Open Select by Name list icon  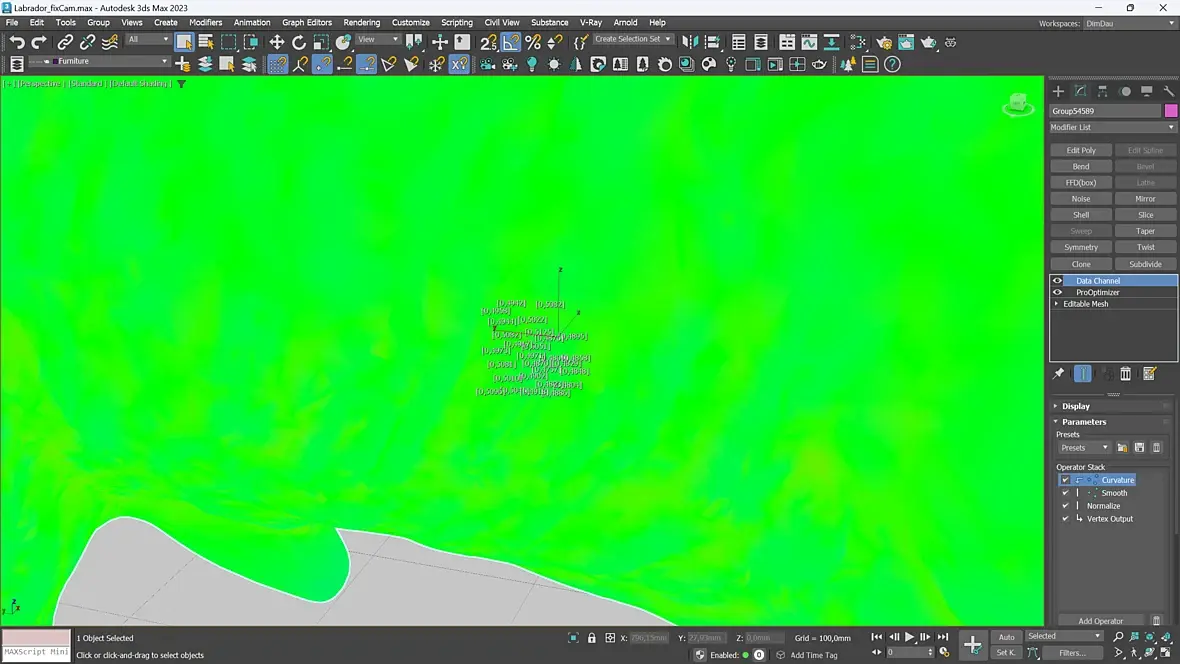coord(205,42)
